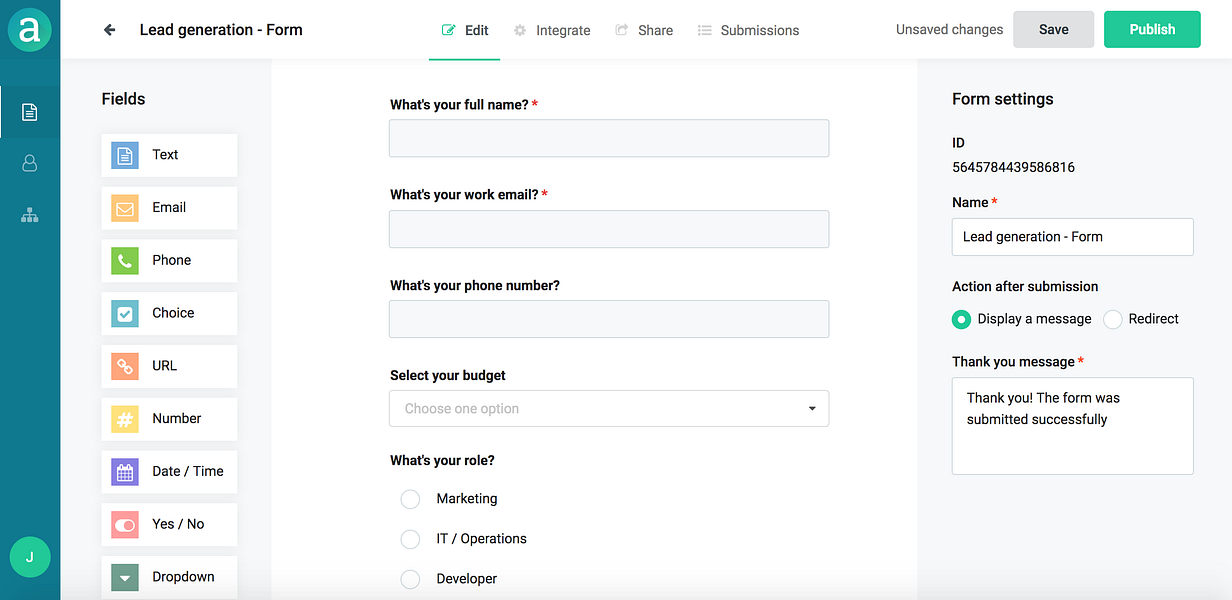Add an Email field label

click(x=169, y=208)
